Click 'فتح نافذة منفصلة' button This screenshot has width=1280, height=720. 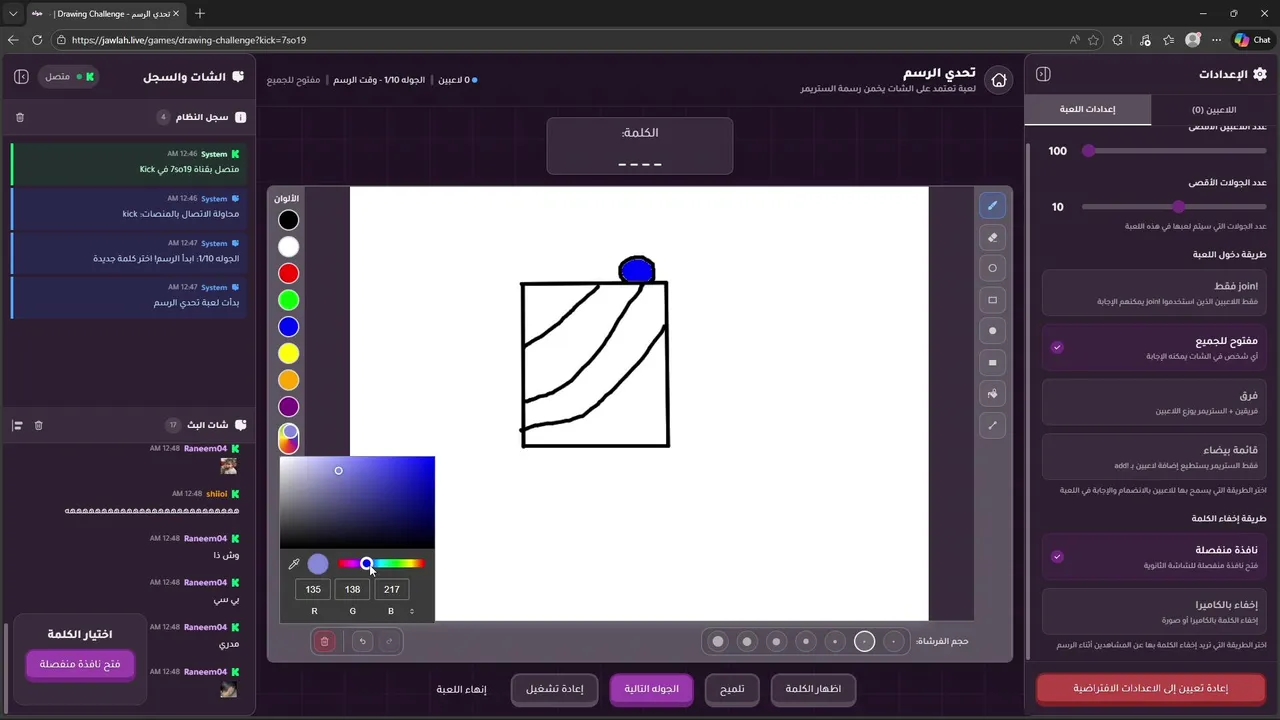[80, 664]
